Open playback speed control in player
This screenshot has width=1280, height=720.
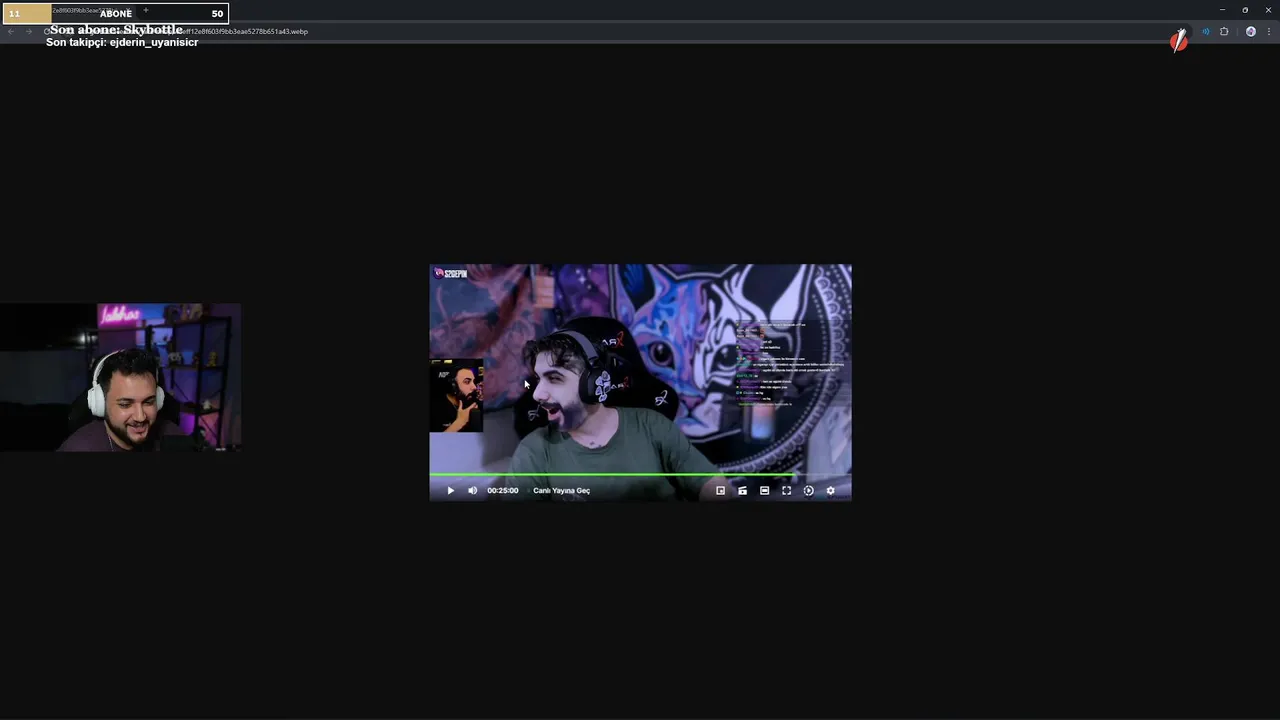(808, 491)
